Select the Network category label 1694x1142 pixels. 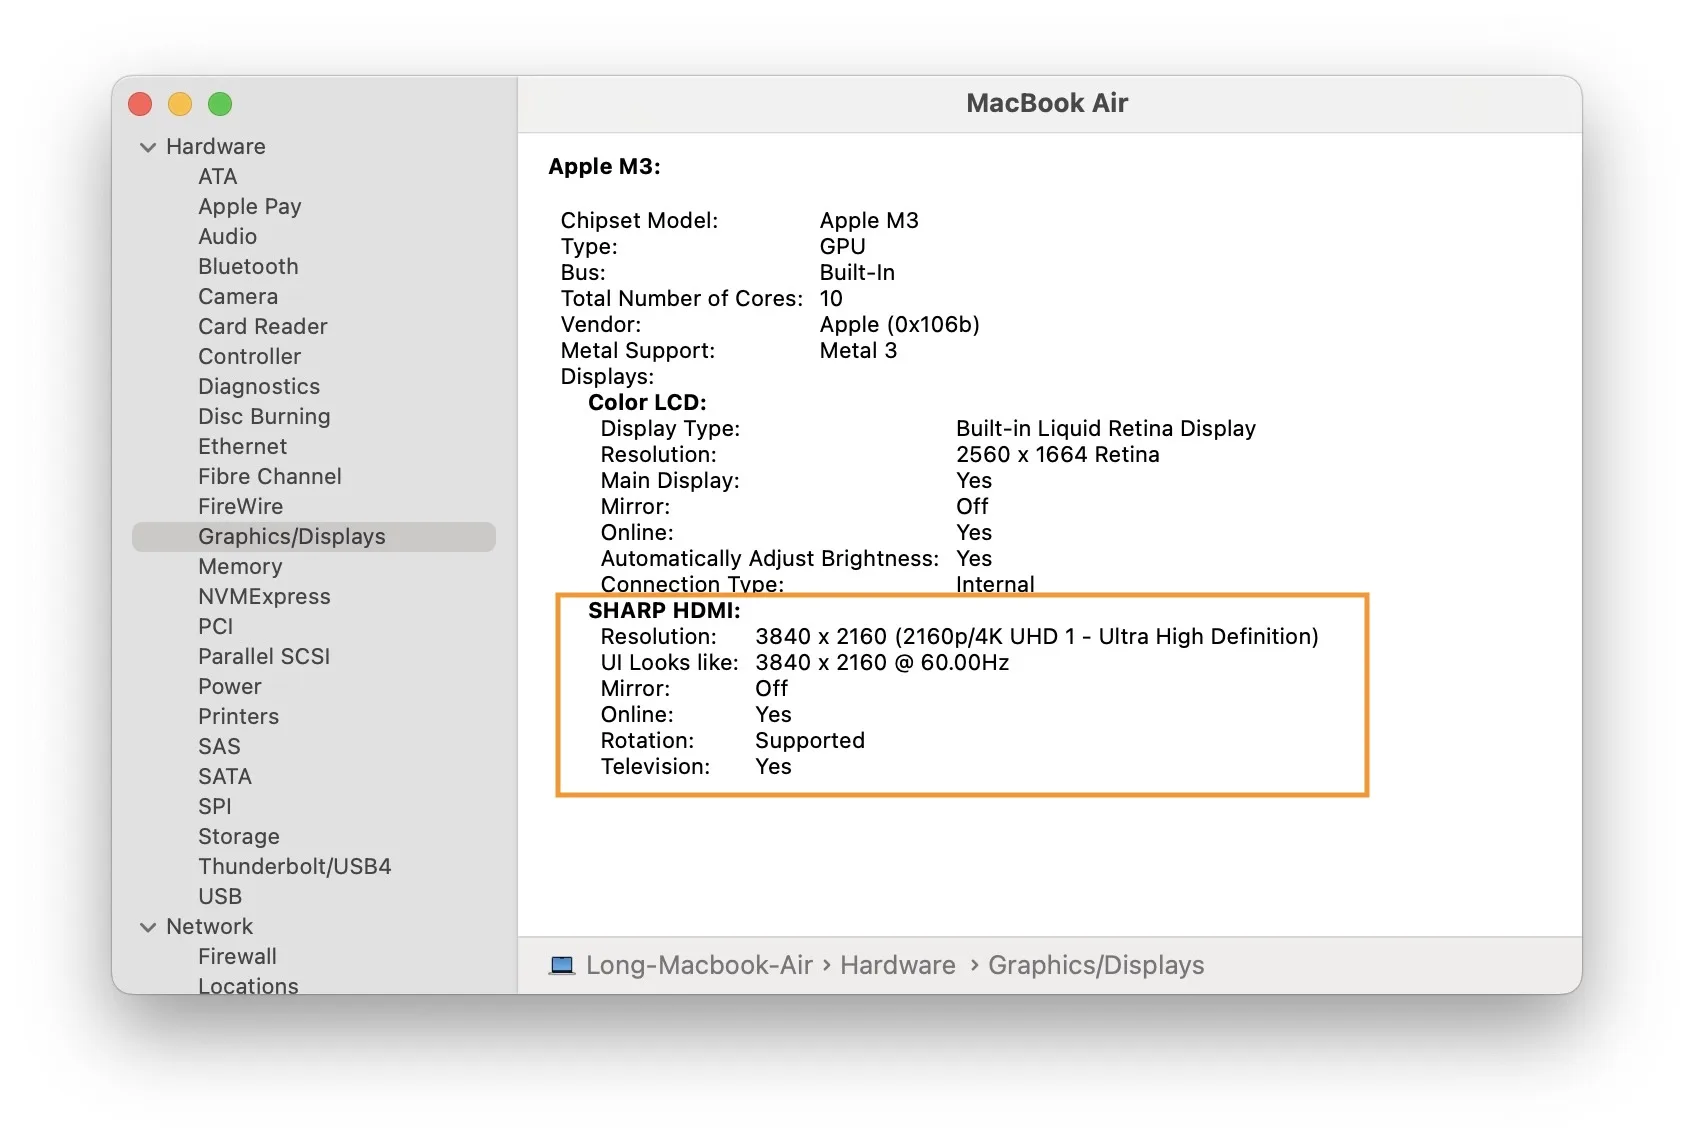click(x=209, y=927)
